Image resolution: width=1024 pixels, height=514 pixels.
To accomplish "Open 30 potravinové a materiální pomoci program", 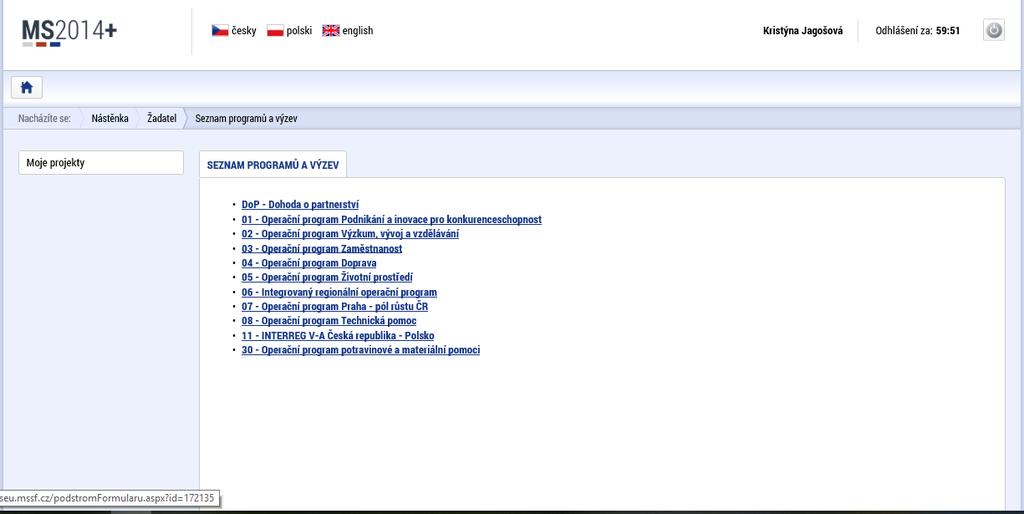I will coord(360,350).
